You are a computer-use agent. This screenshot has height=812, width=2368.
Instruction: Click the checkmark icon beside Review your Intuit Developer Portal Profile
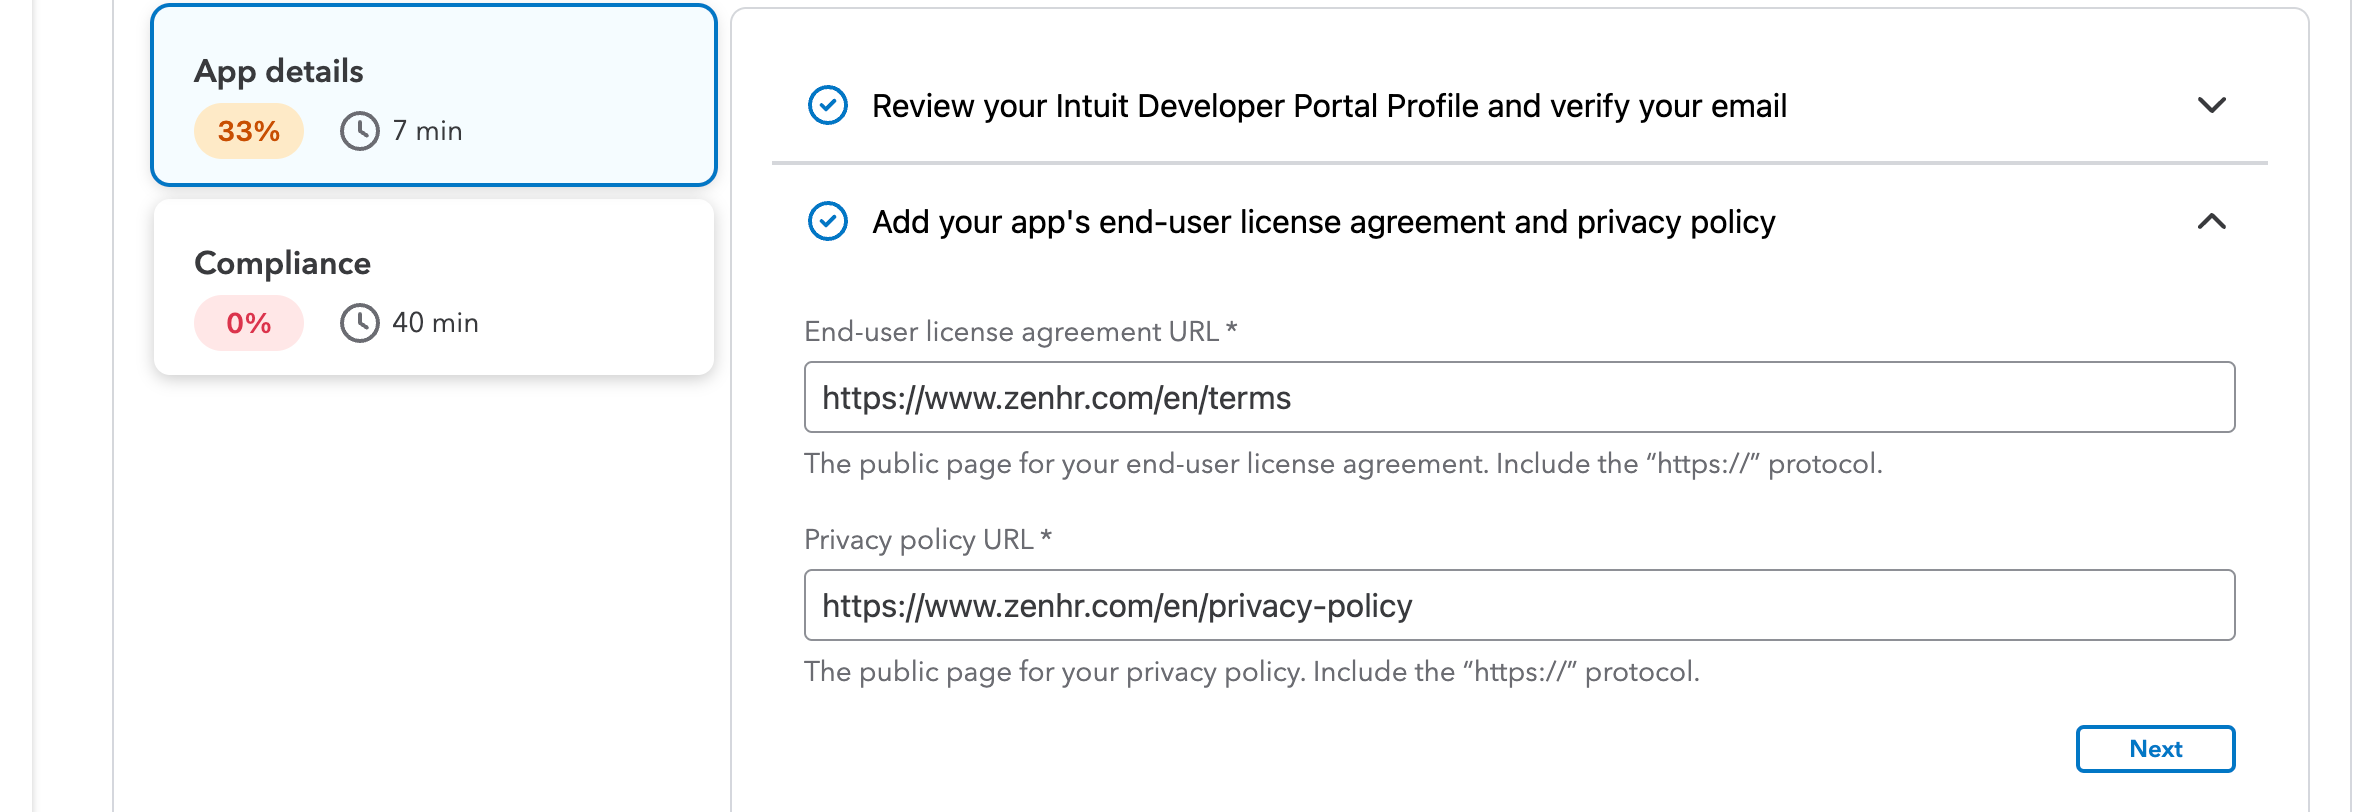click(x=827, y=105)
